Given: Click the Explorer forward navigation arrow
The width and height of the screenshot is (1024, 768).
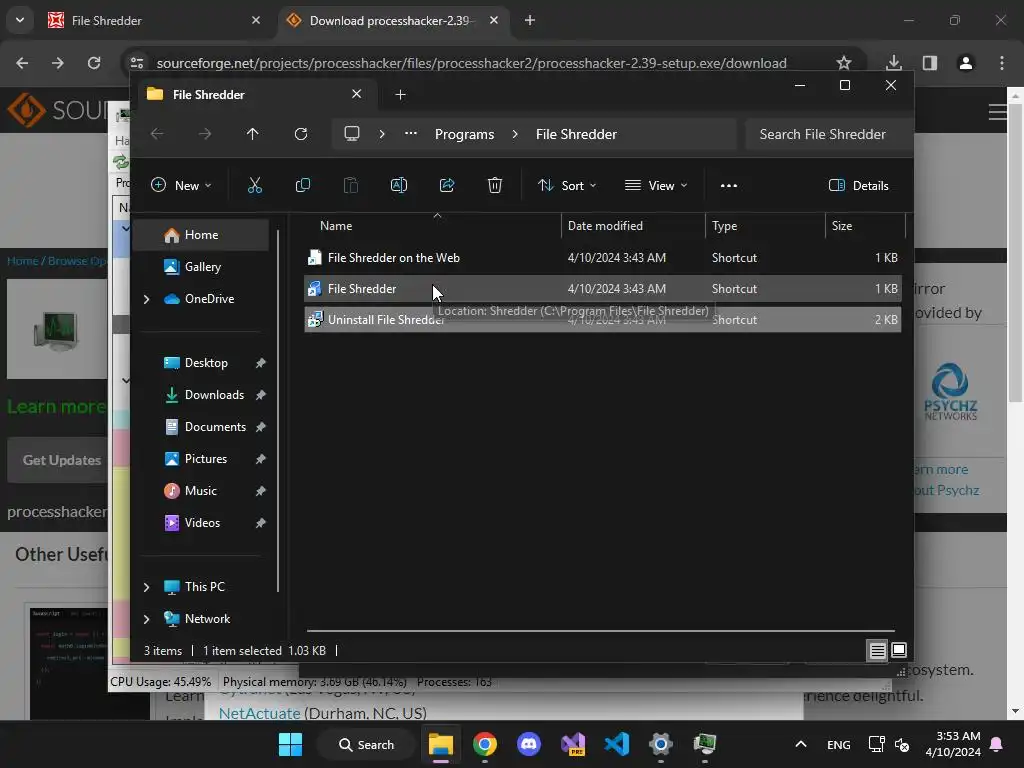Looking at the screenshot, I should [204, 134].
